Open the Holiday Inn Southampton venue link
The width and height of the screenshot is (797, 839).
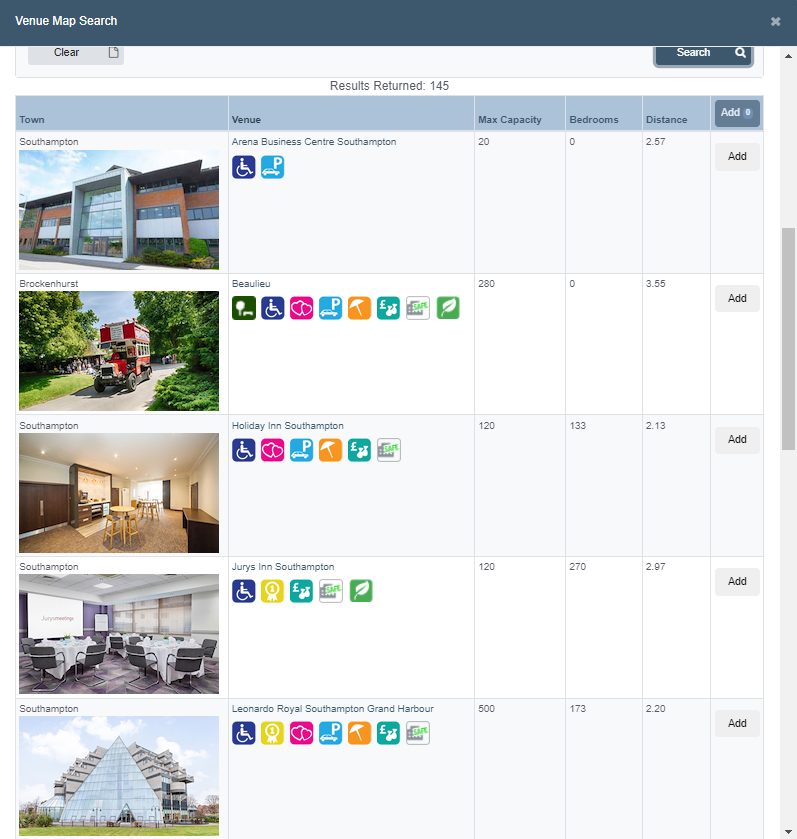[288, 426]
